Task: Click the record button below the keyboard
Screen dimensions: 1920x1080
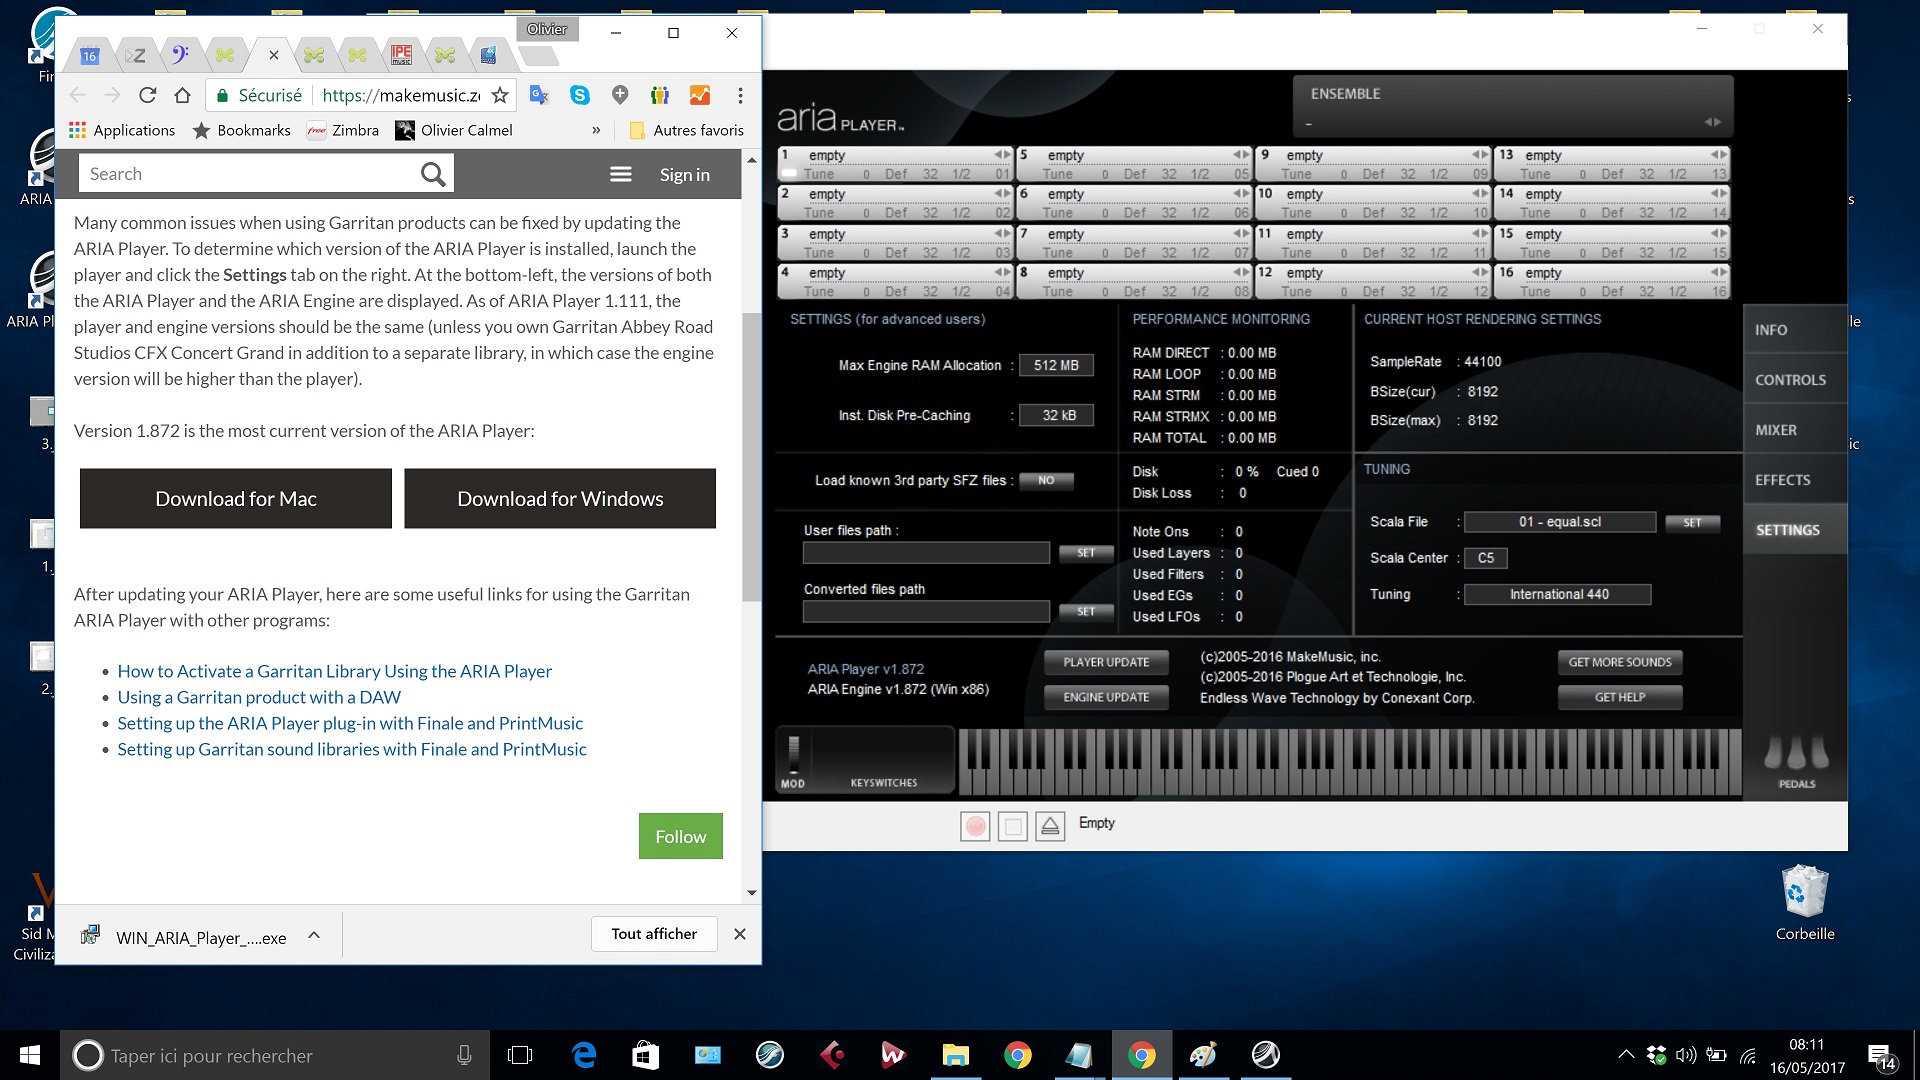Action: [x=975, y=826]
